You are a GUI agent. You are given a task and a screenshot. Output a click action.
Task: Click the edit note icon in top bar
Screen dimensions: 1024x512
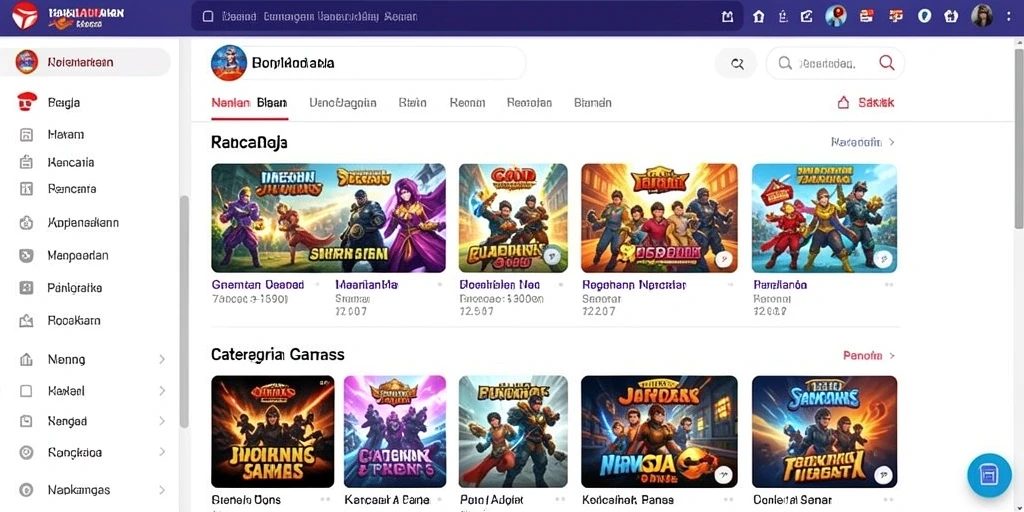[x=807, y=17]
